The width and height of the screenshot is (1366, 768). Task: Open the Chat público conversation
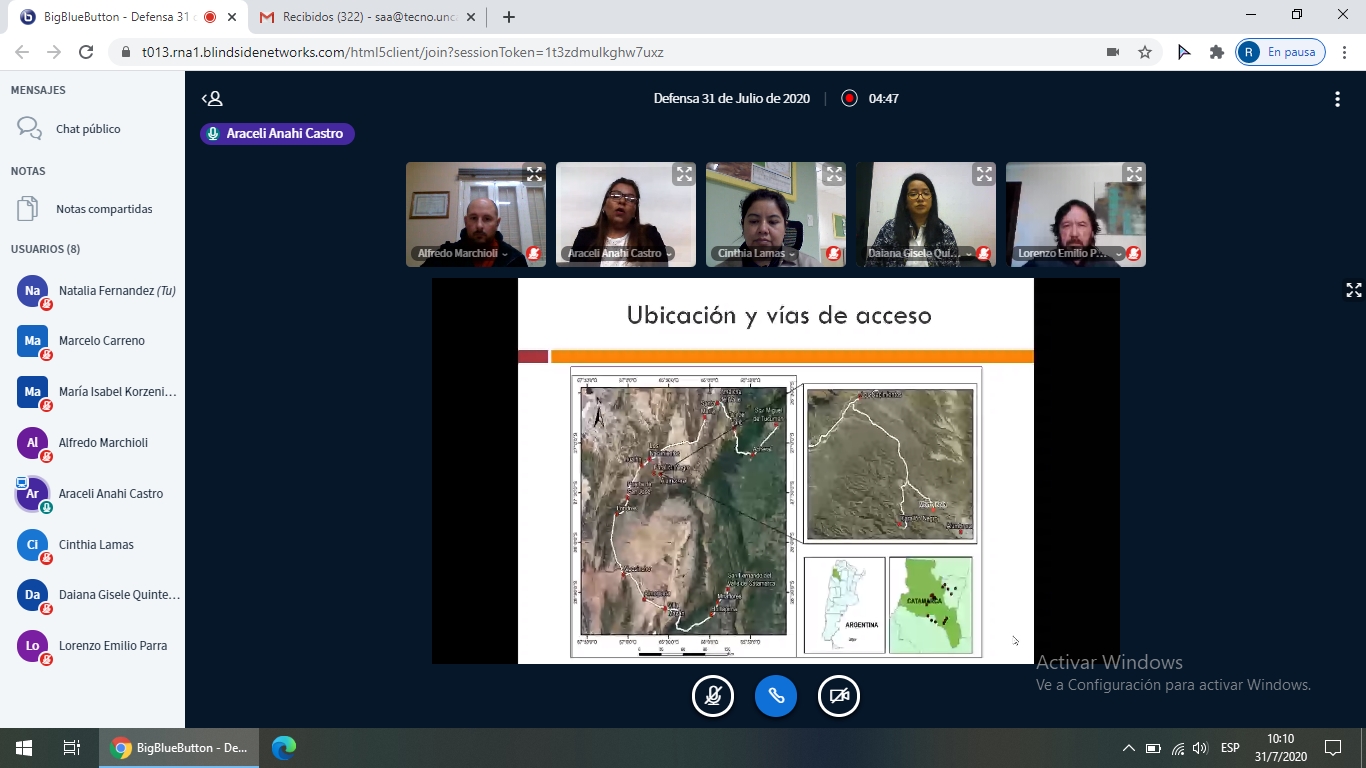pyautogui.click(x=88, y=129)
